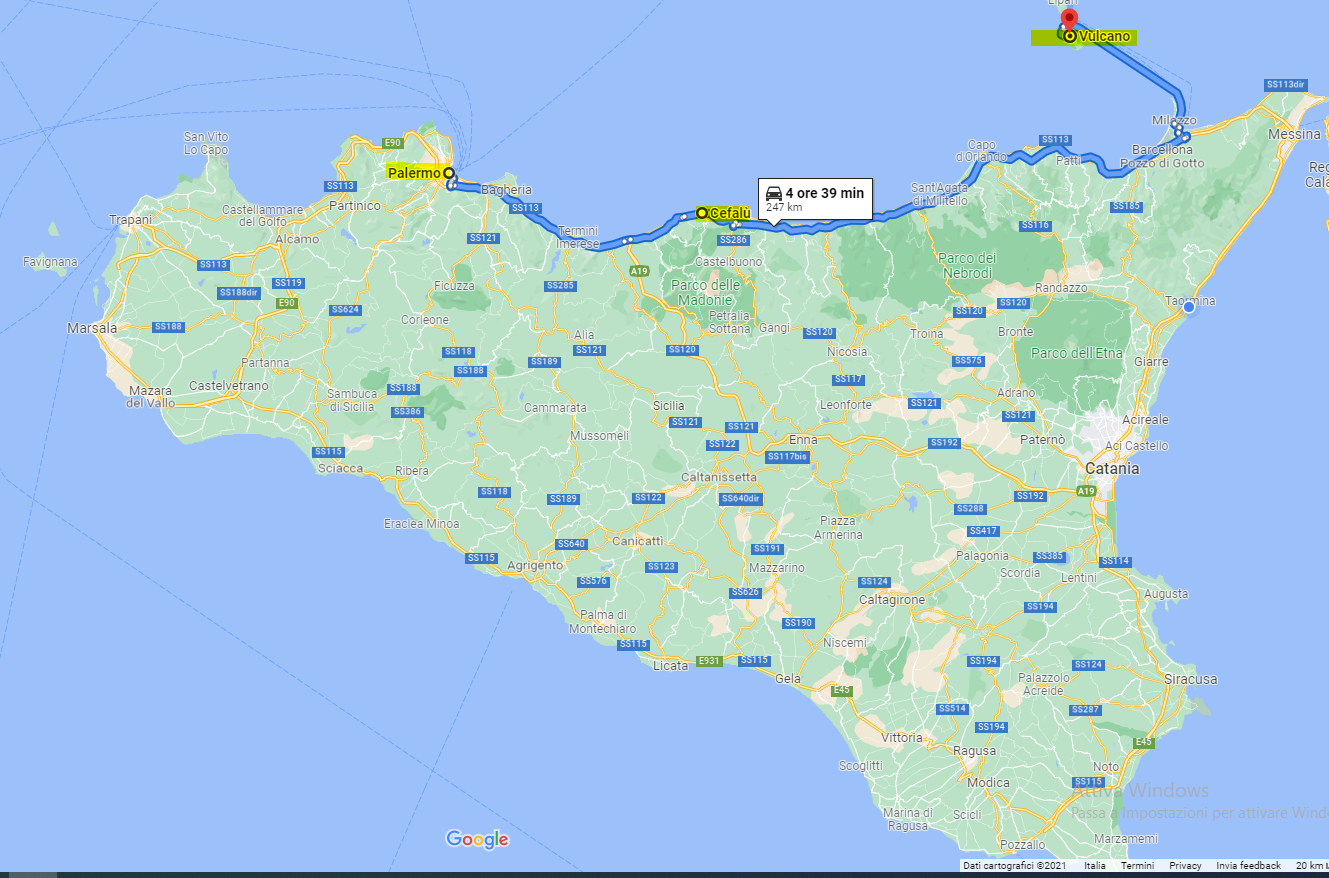The width and height of the screenshot is (1329, 878).
Task: Click the Siracusa city label
Action: click(1191, 679)
